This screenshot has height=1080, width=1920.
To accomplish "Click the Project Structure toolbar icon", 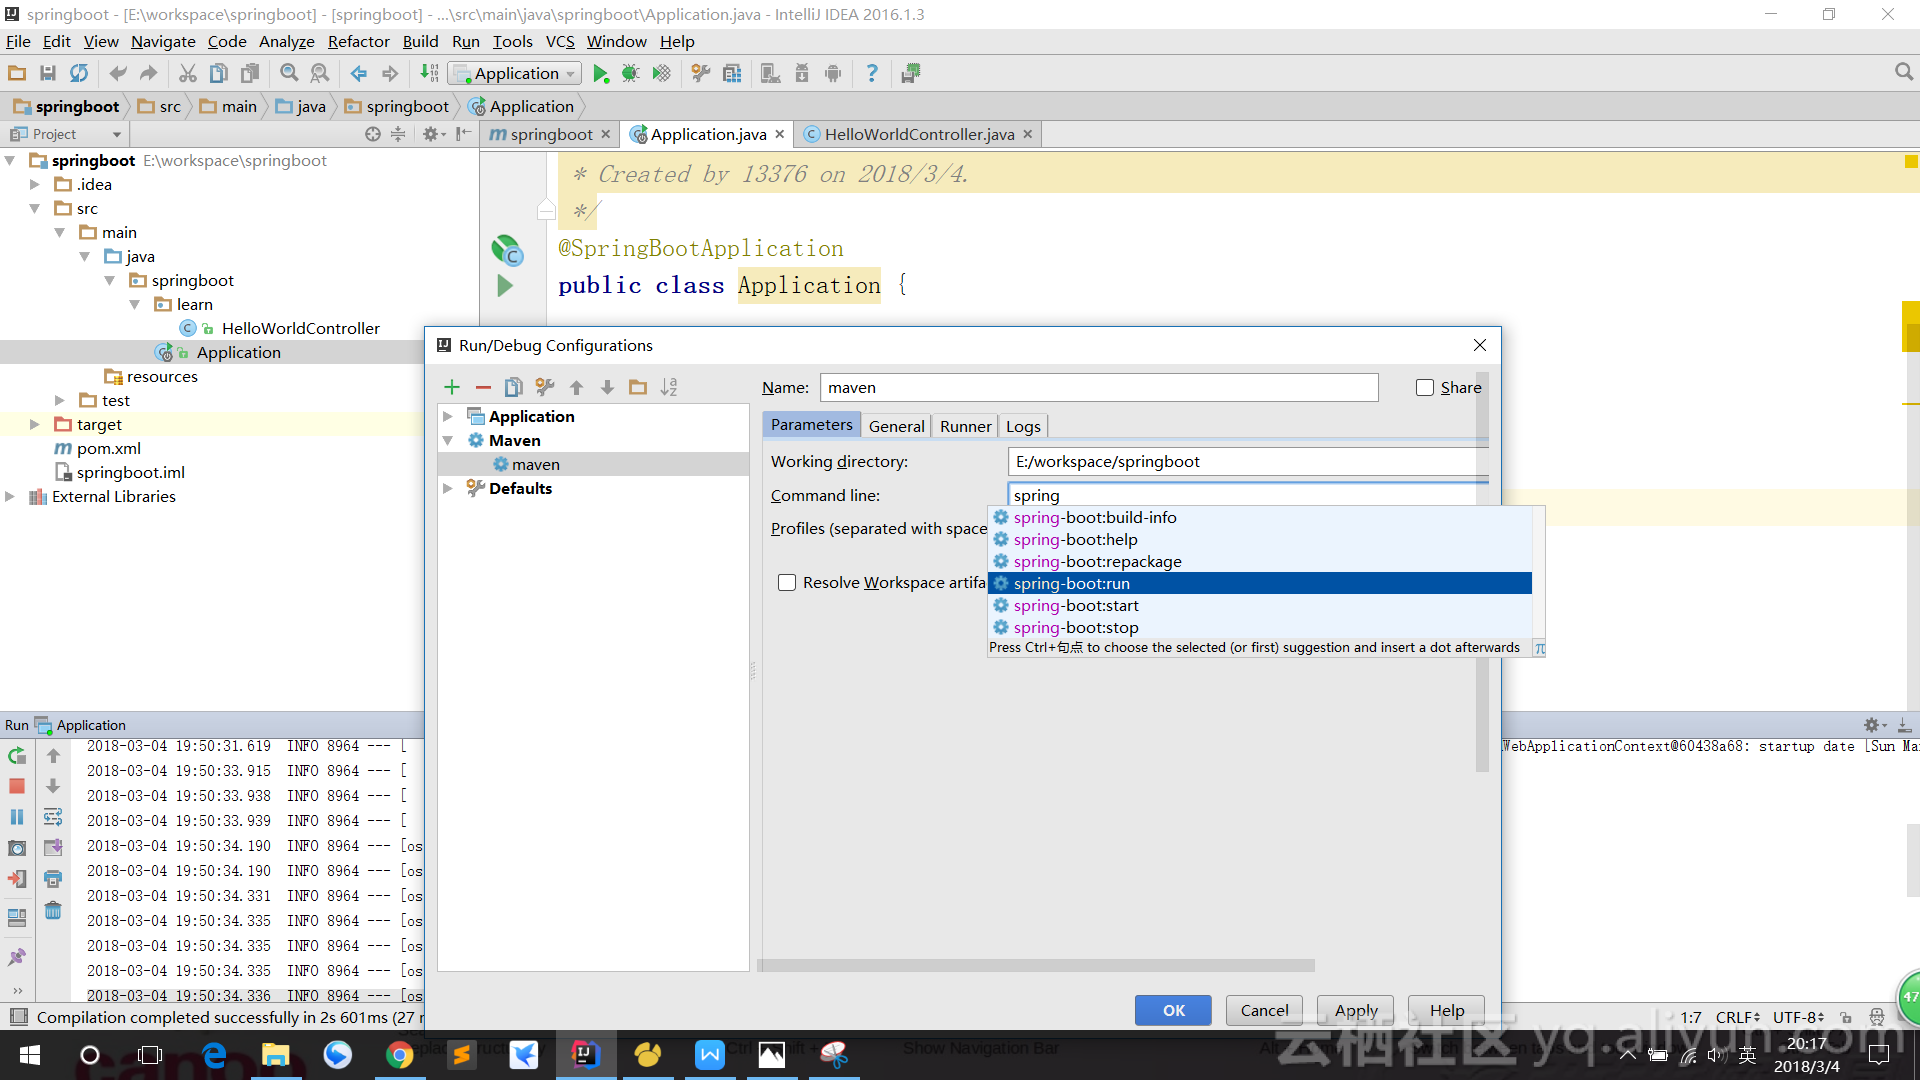I will pyautogui.click(x=732, y=74).
